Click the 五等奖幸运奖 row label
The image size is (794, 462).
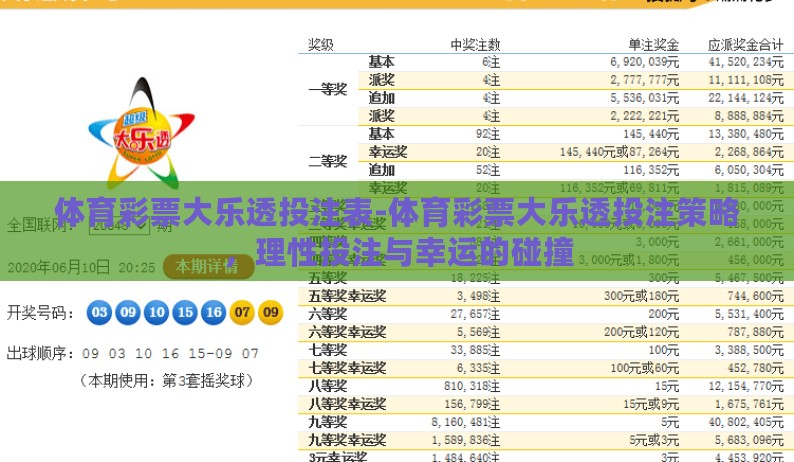point(347,296)
